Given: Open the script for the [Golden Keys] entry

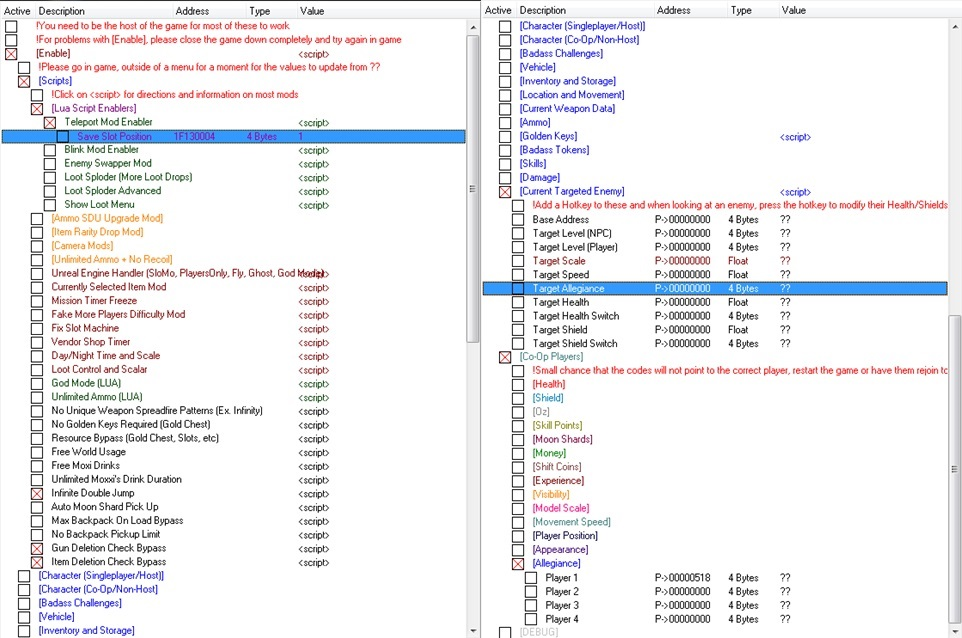Looking at the screenshot, I should tap(795, 137).
